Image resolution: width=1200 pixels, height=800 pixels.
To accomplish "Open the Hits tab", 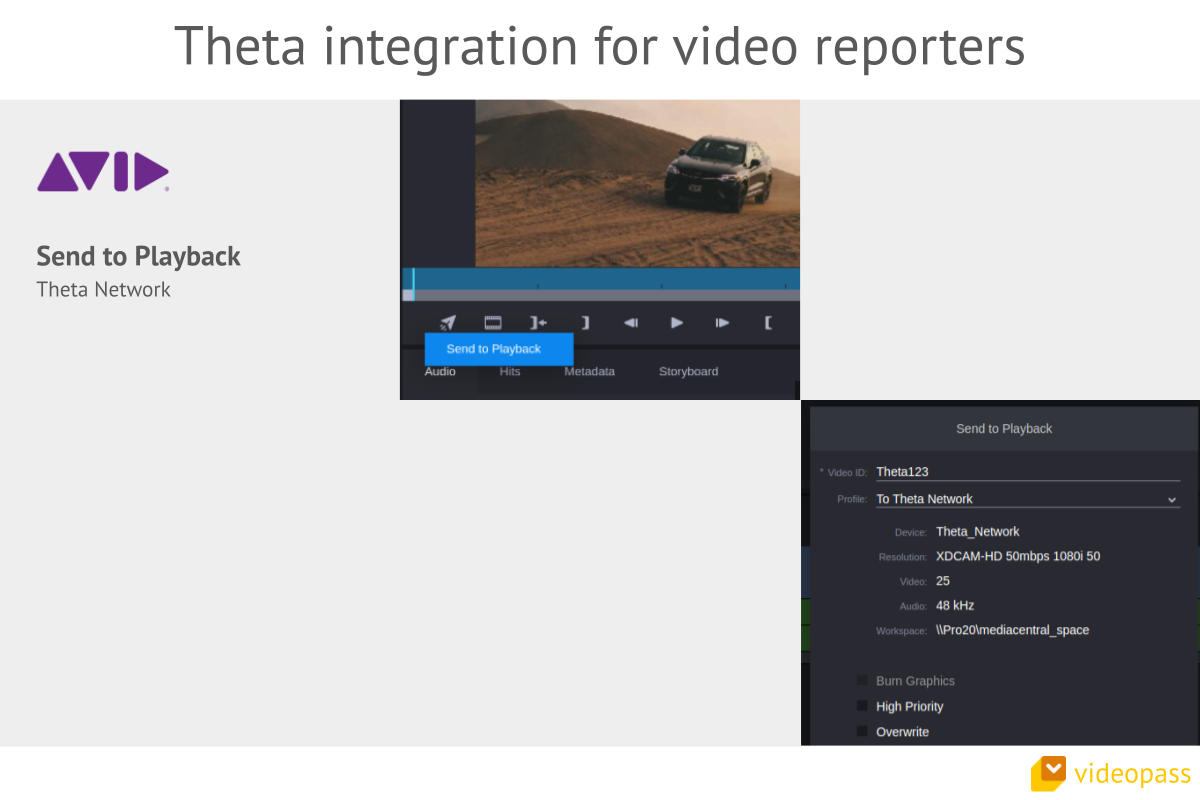I will [510, 371].
